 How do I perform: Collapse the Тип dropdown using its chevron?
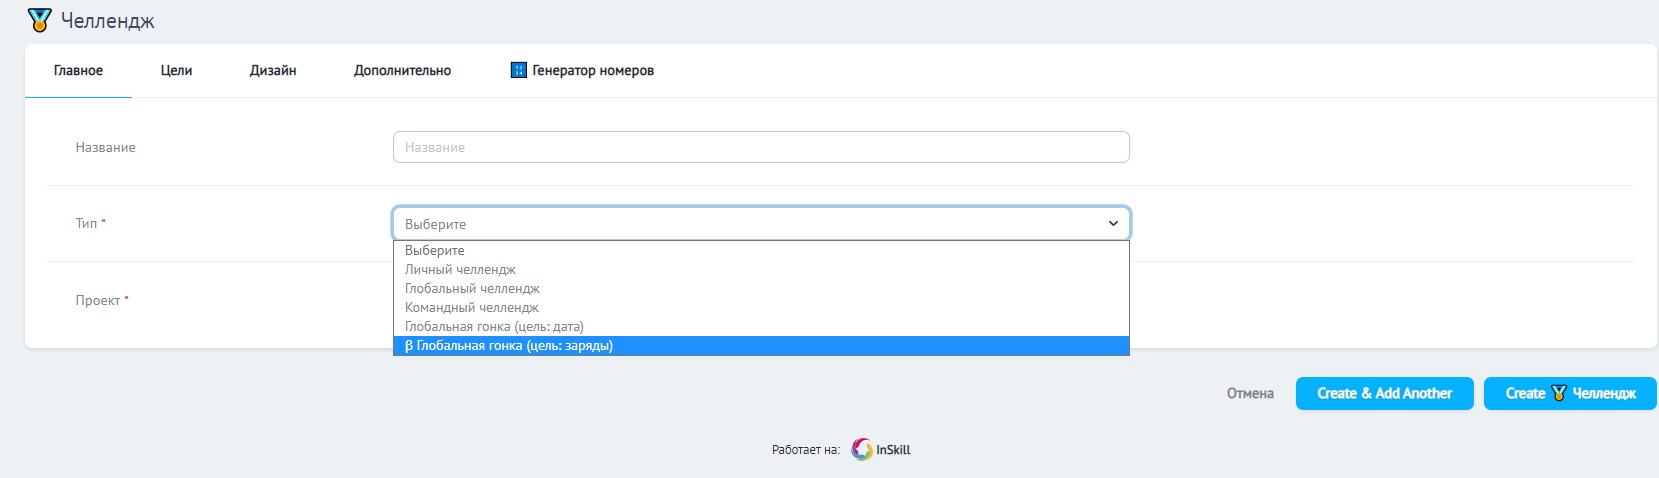coord(1113,224)
